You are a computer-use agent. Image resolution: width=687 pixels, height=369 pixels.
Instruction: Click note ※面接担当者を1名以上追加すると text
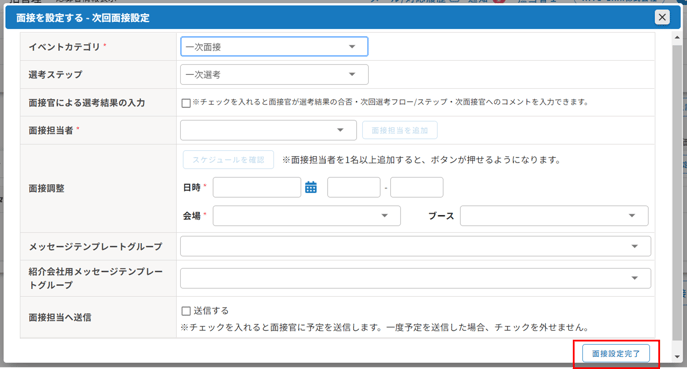click(x=422, y=160)
